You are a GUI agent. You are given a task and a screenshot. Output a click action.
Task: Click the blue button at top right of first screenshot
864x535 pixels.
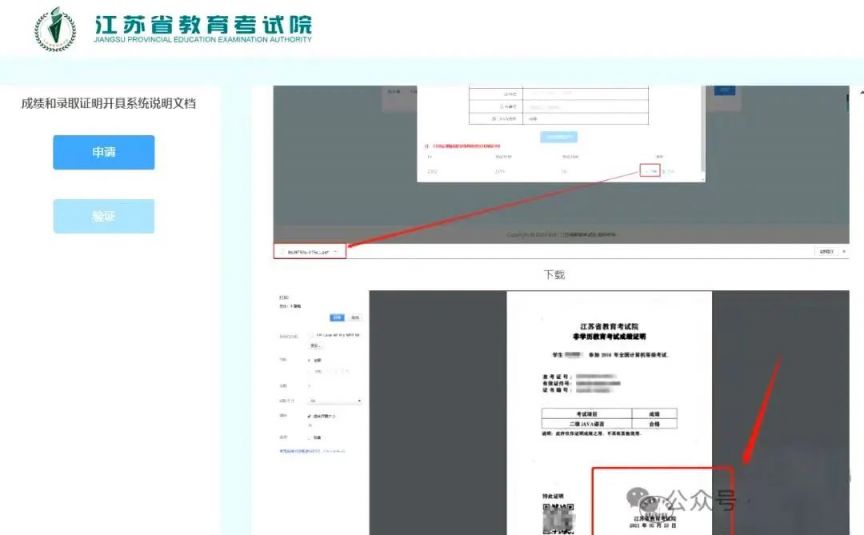[x=724, y=90]
